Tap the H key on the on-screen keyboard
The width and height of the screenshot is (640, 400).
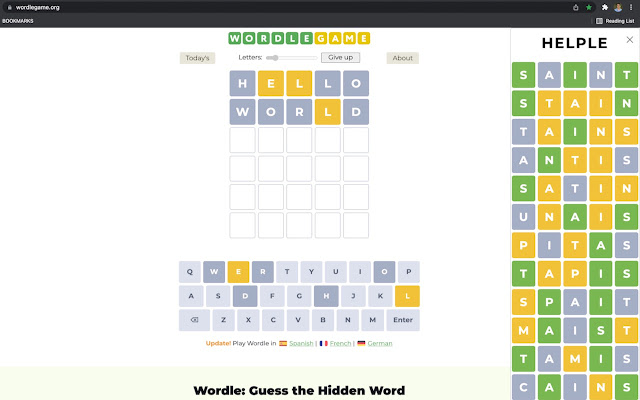point(326,296)
